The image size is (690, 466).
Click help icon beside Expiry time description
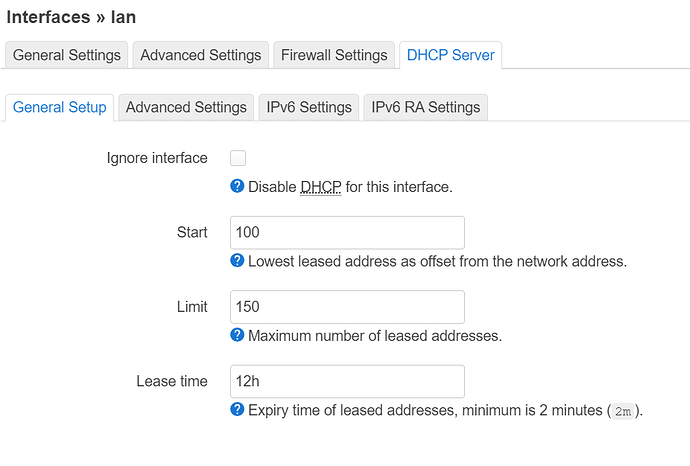pos(237,409)
